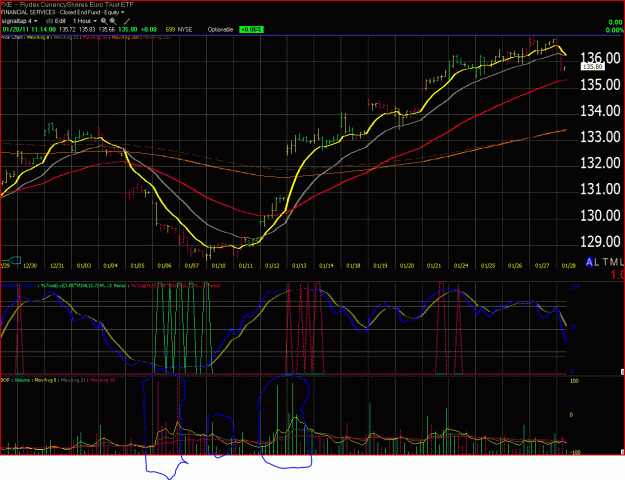Screen dimensions: 625x480
Task: Click the 129.00 price axis label
Action: (600, 241)
